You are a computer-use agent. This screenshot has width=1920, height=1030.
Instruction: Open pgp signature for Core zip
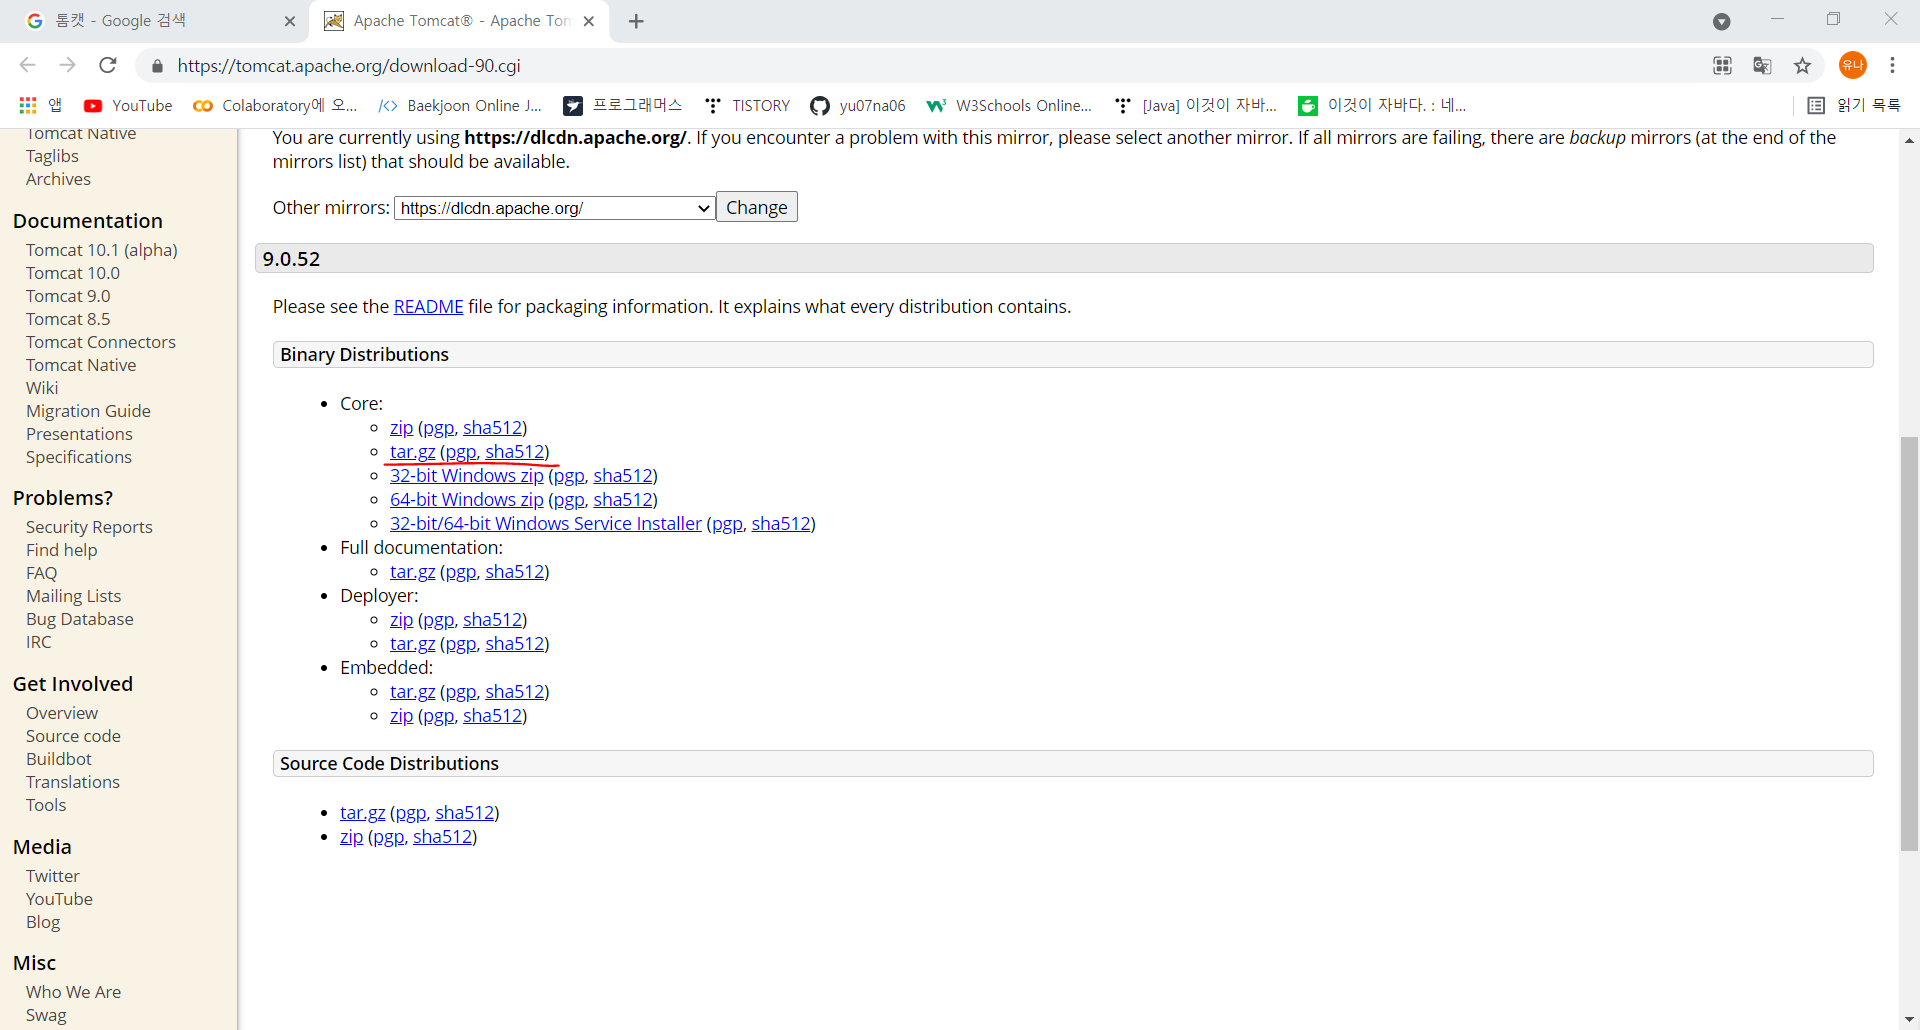click(438, 428)
